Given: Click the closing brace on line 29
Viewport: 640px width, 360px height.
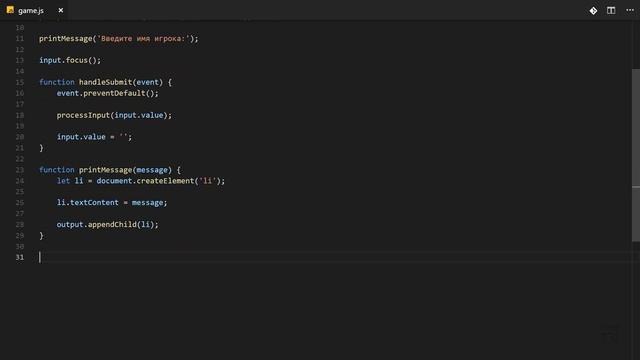Looking at the screenshot, I should 41,236.
